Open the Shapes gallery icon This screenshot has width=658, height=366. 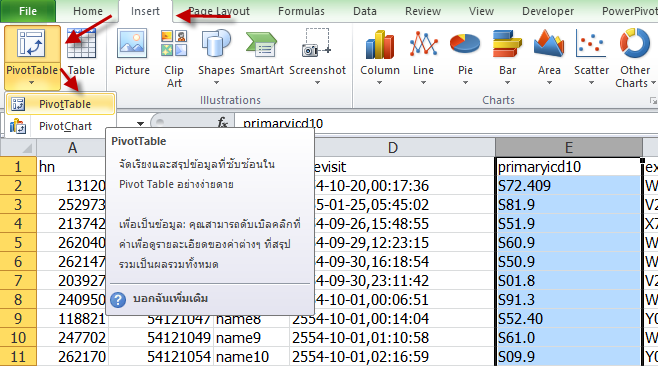coord(216,43)
